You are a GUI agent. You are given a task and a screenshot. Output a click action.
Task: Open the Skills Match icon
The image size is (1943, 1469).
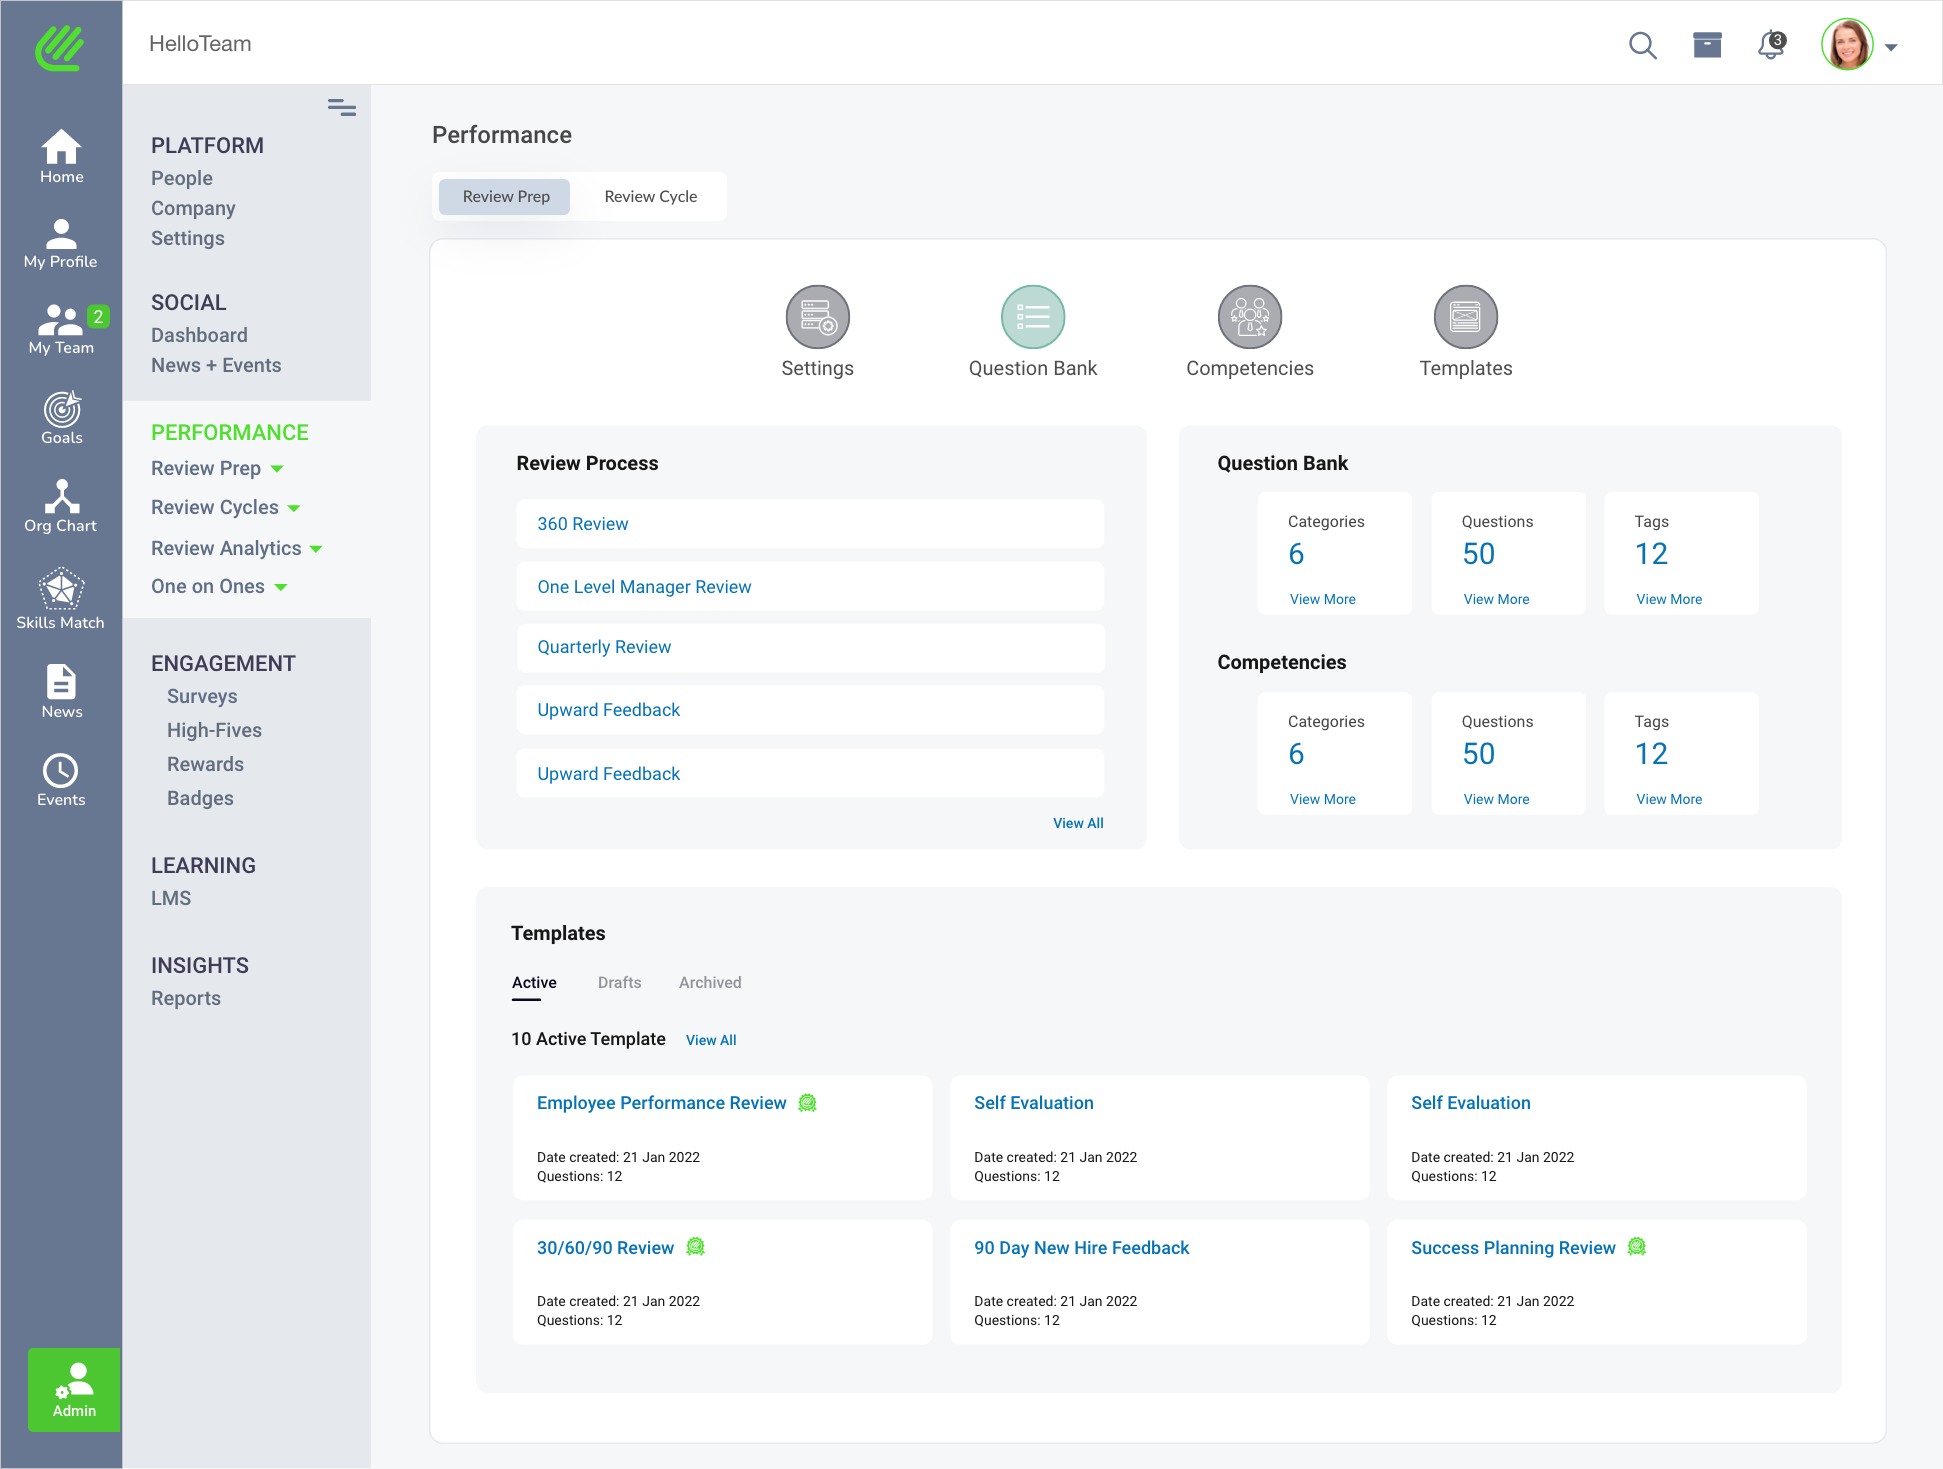pos(61,599)
